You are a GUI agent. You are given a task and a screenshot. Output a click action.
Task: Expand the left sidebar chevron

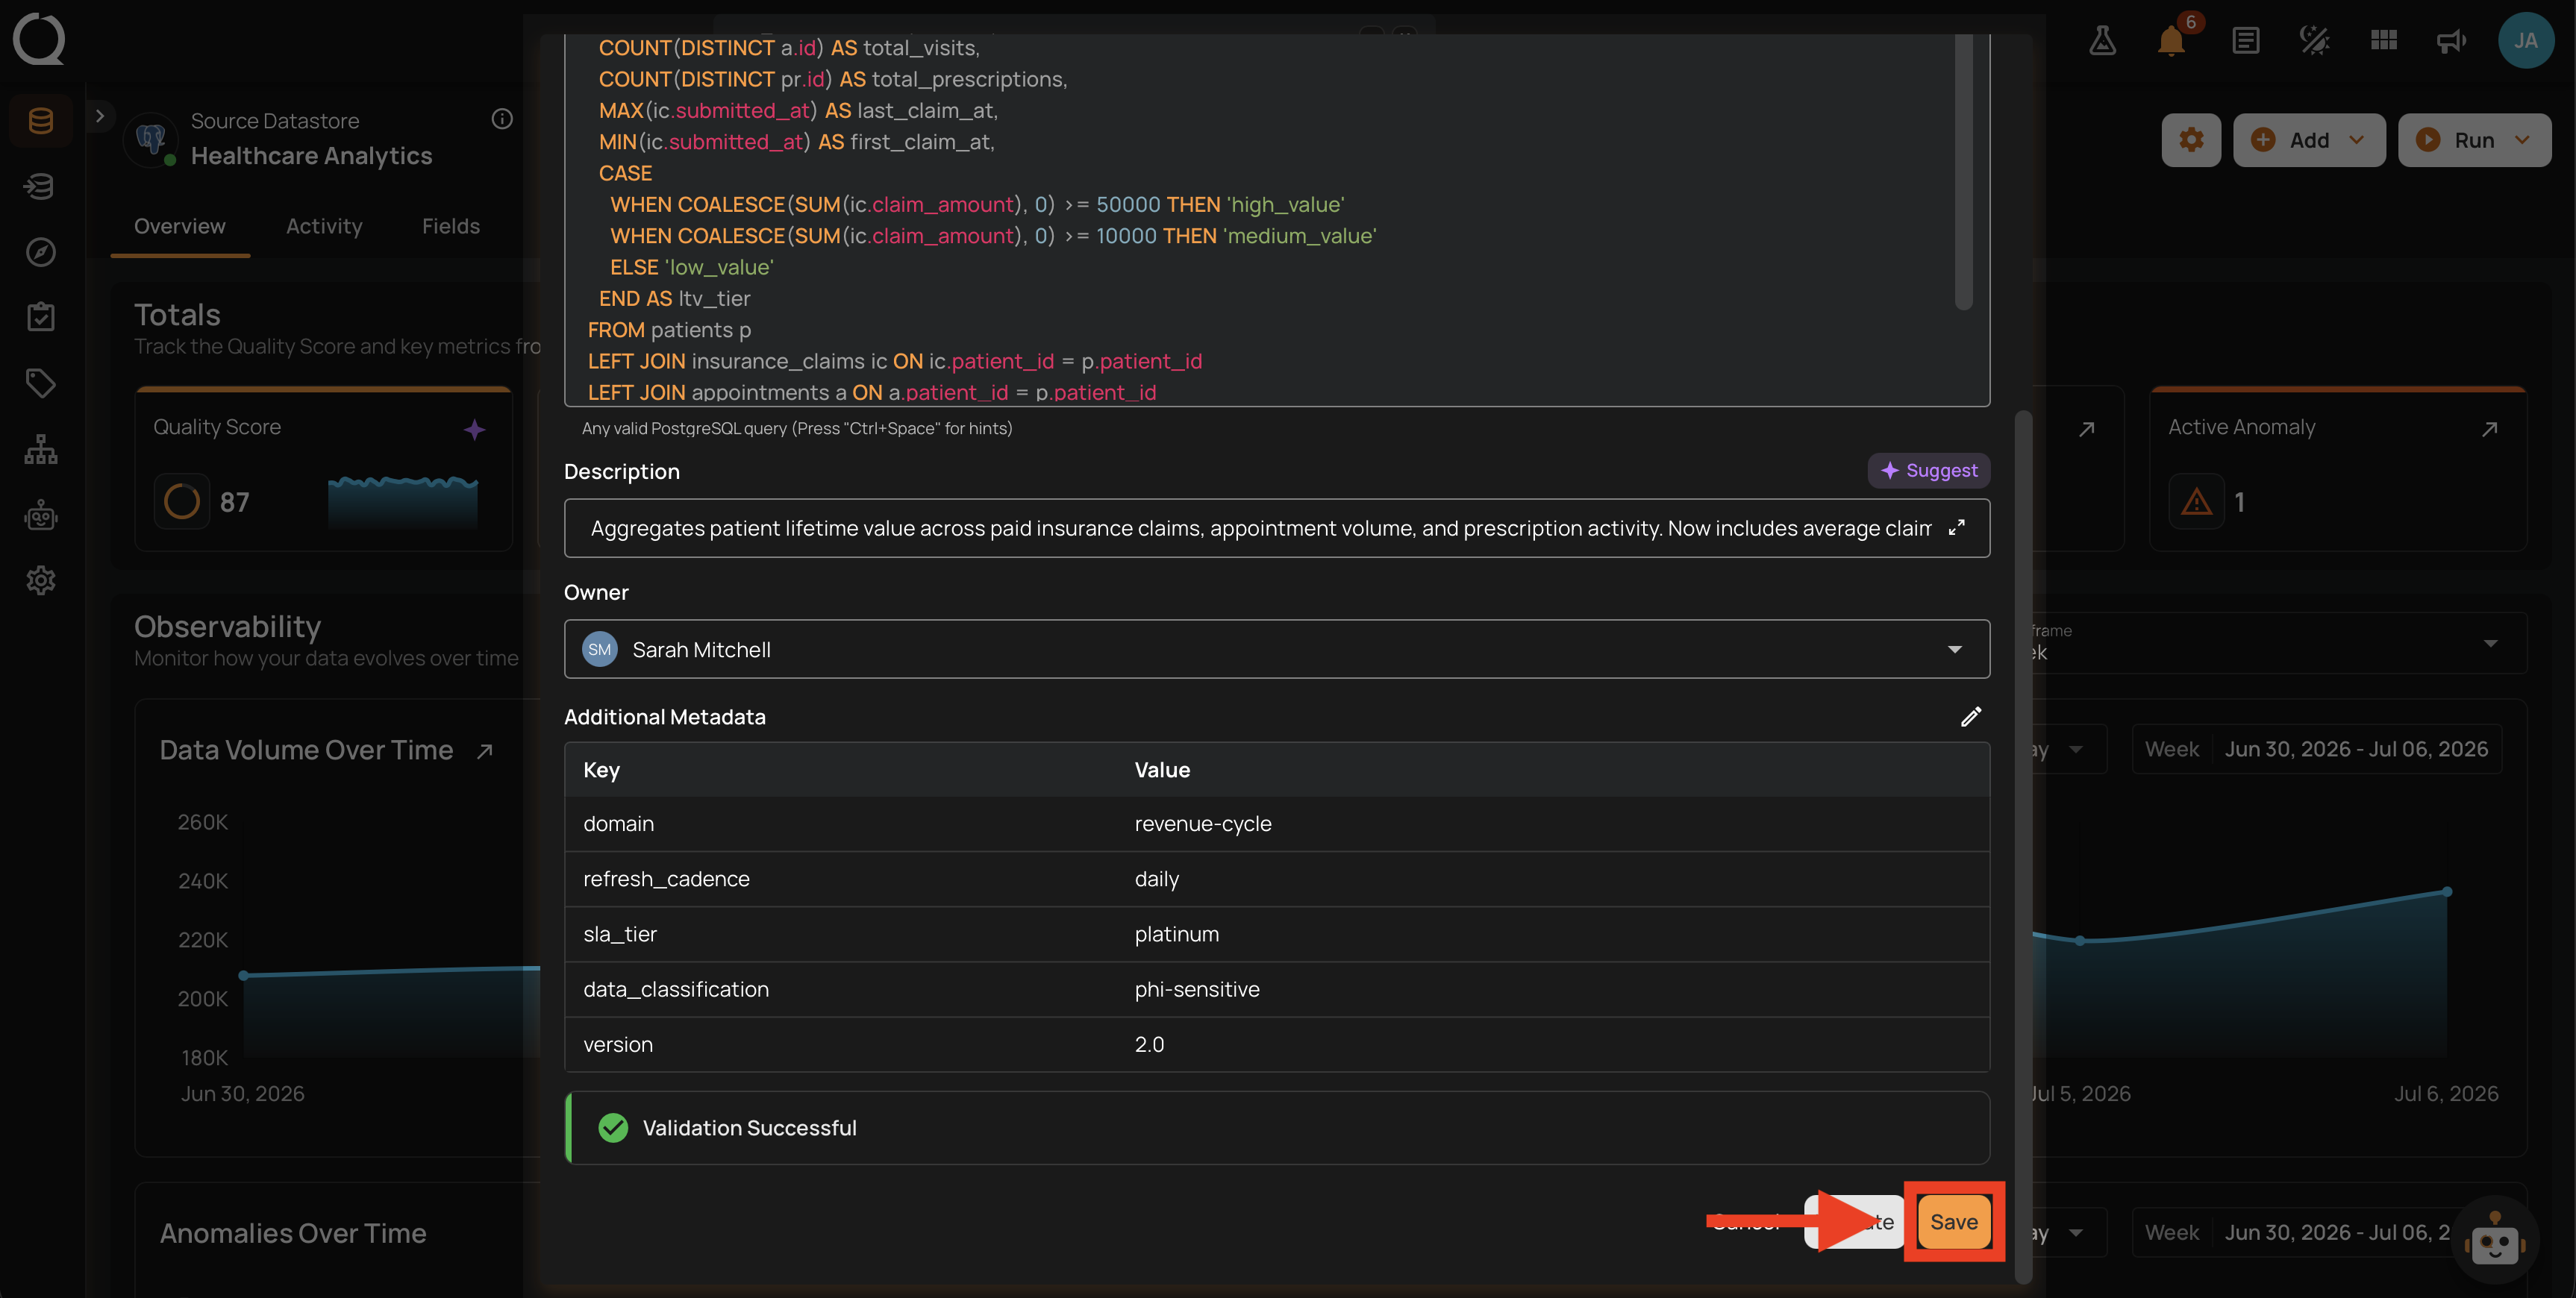99,116
